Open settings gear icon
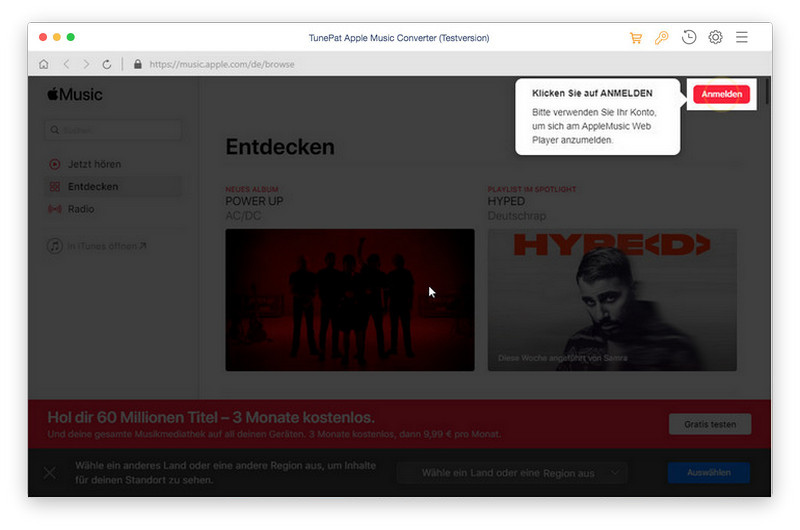800x530 pixels. (715, 37)
